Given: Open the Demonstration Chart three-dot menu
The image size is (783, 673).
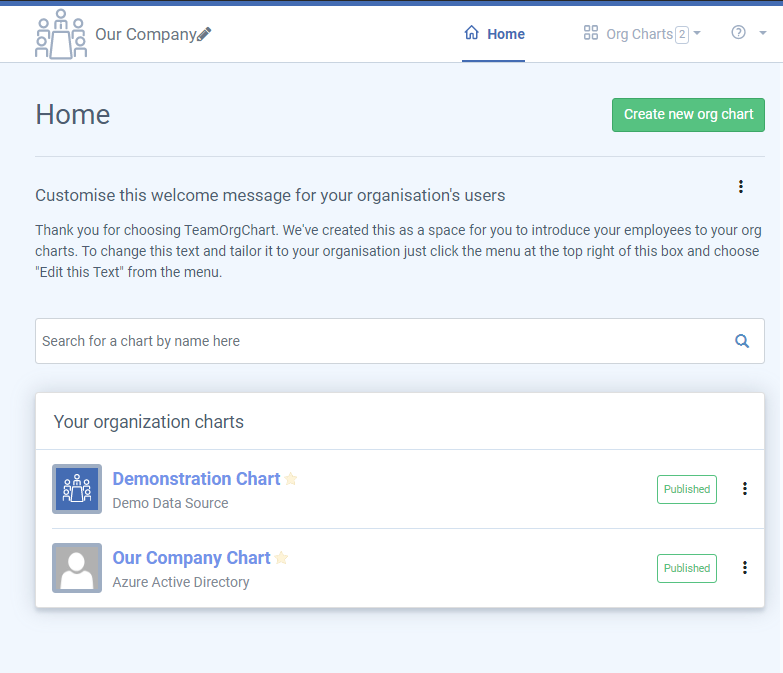Looking at the screenshot, I should 745,489.
